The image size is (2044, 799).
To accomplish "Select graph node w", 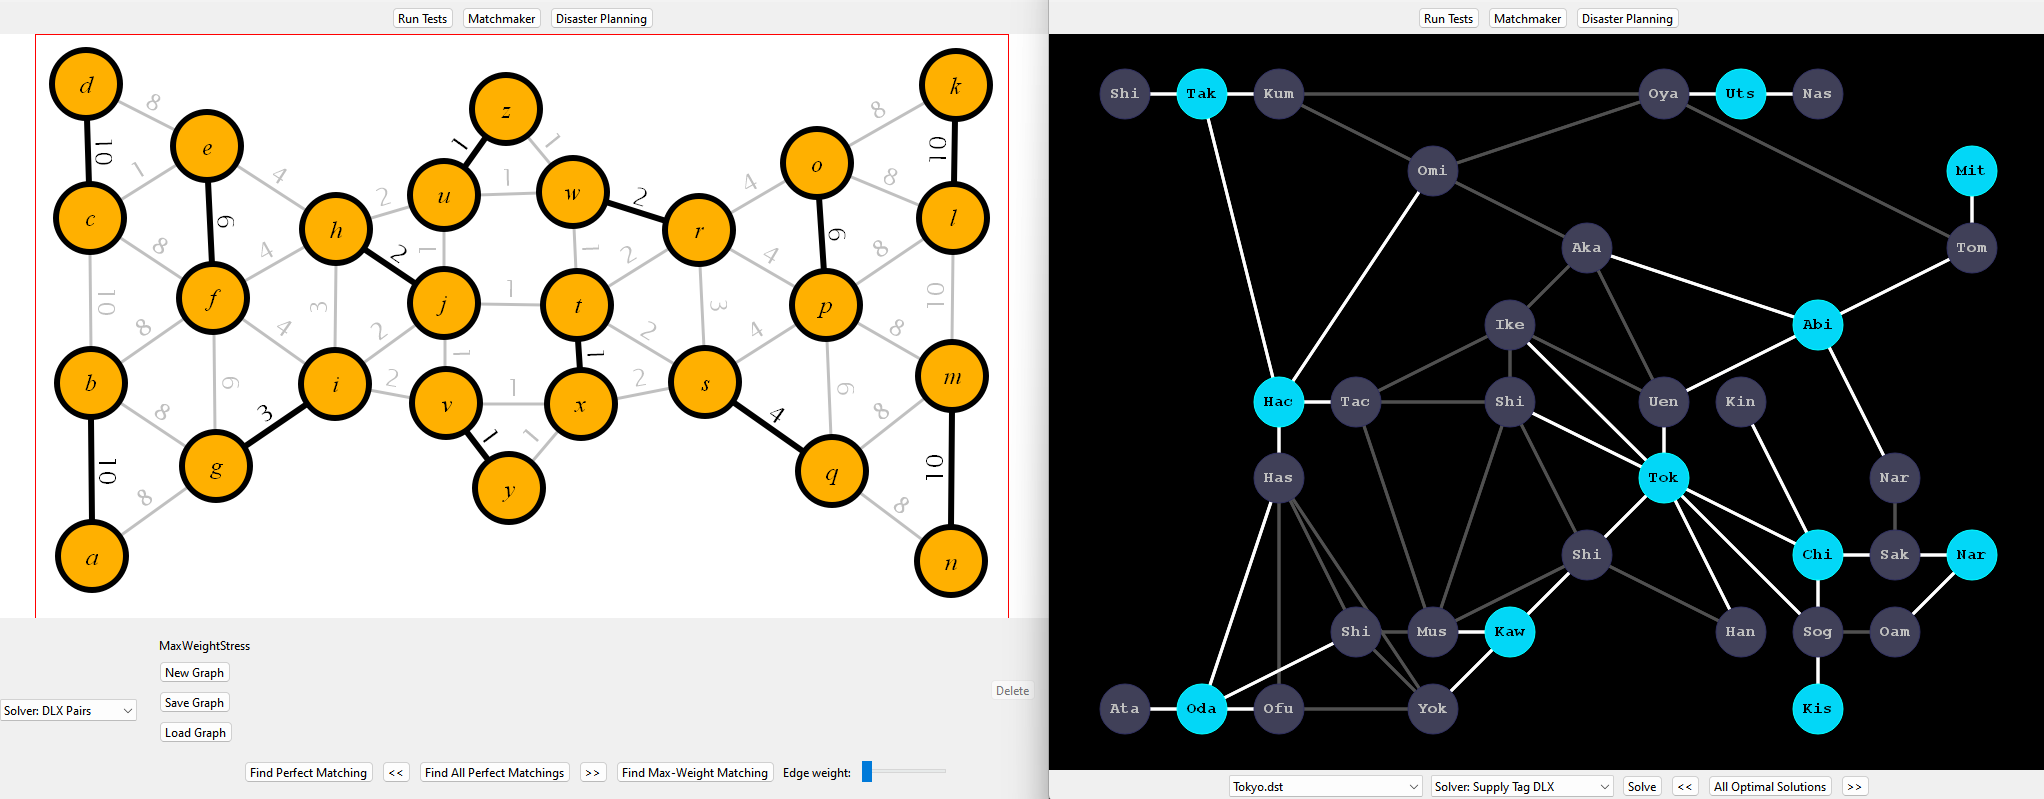I will (573, 192).
